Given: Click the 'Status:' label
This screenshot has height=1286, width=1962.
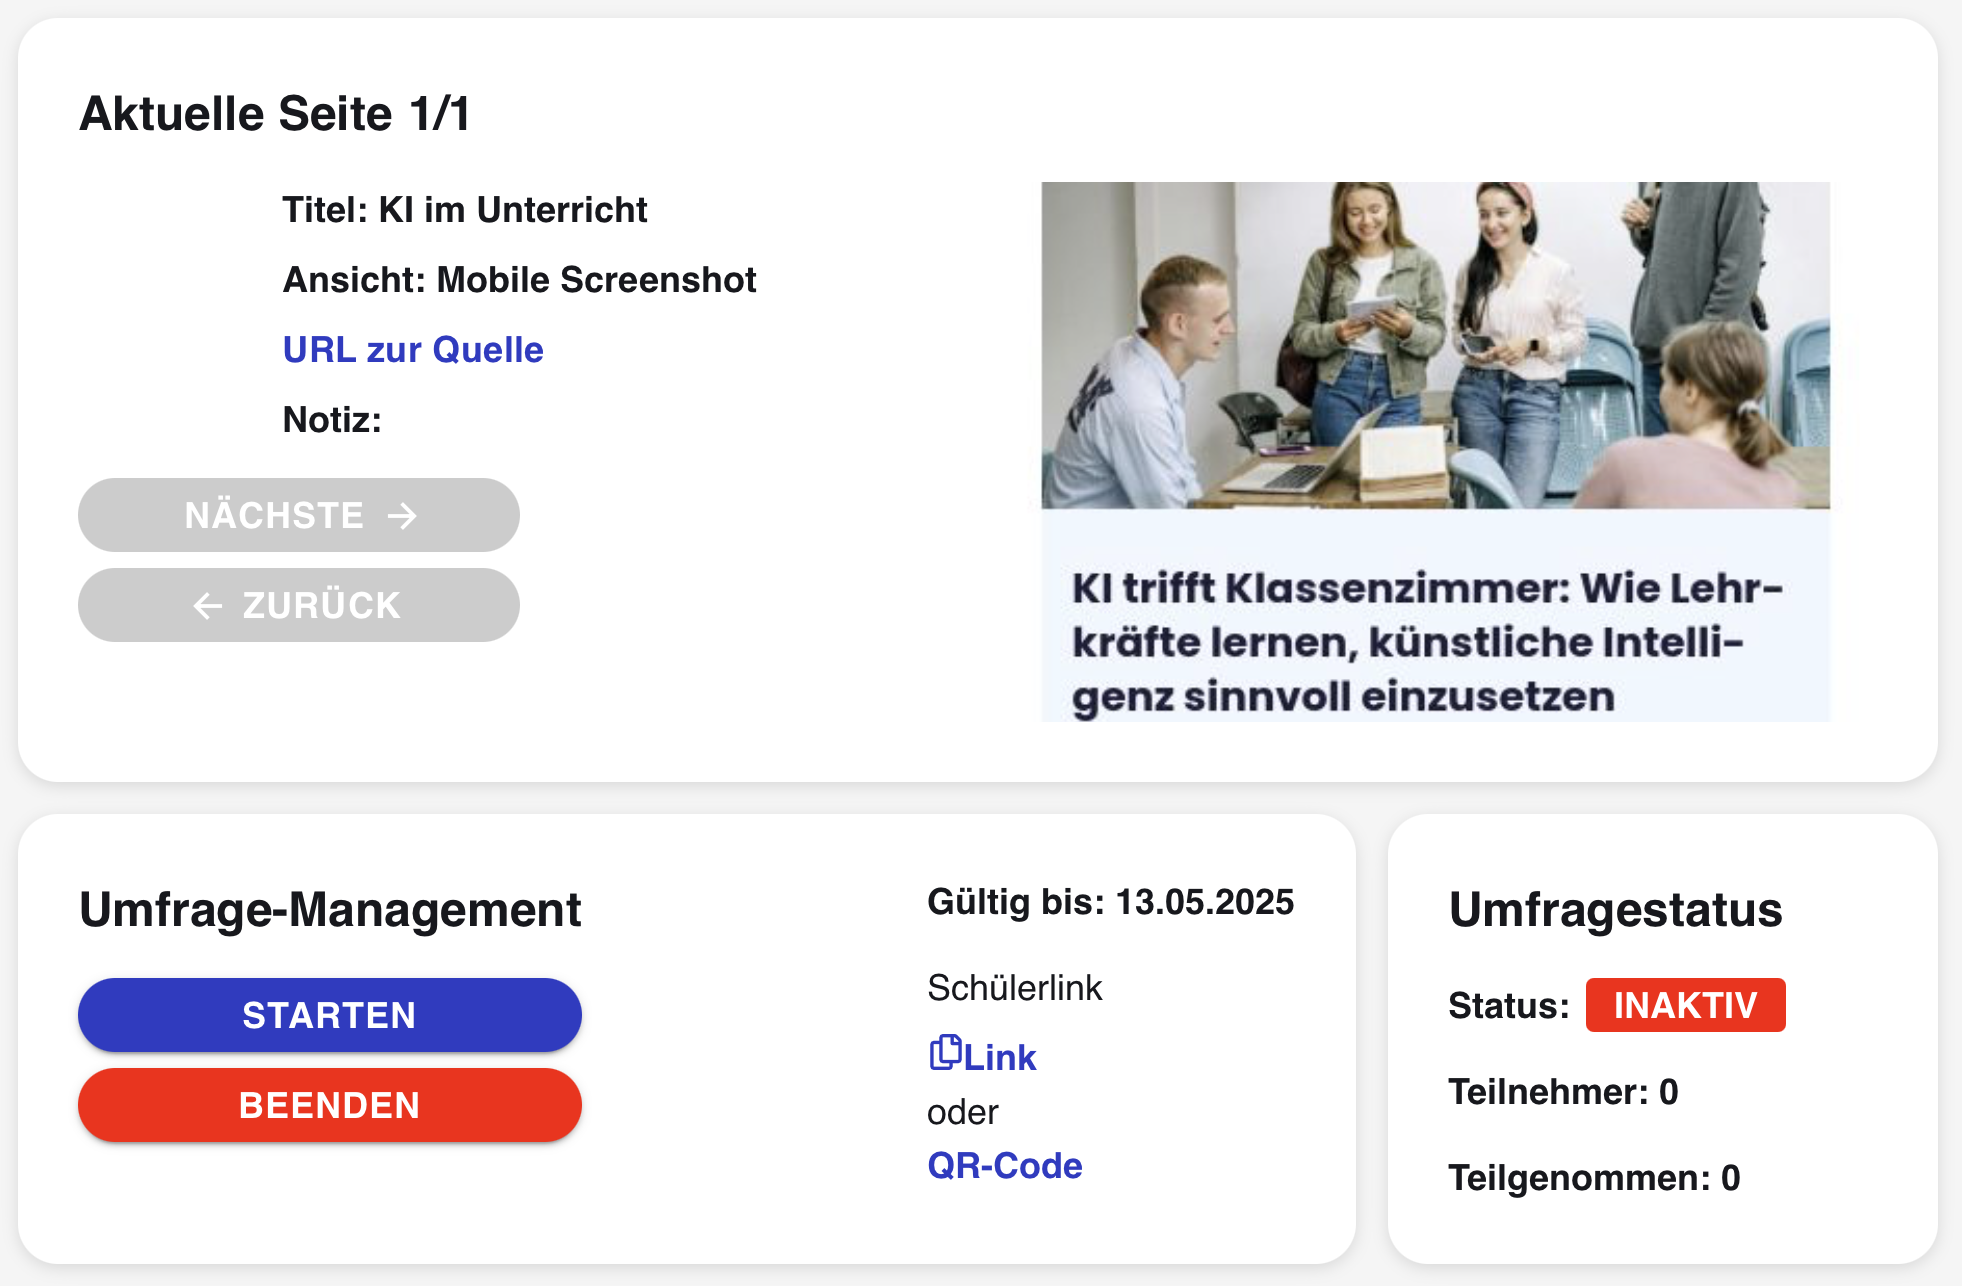Looking at the screenshot, I should [1509, 1006].
